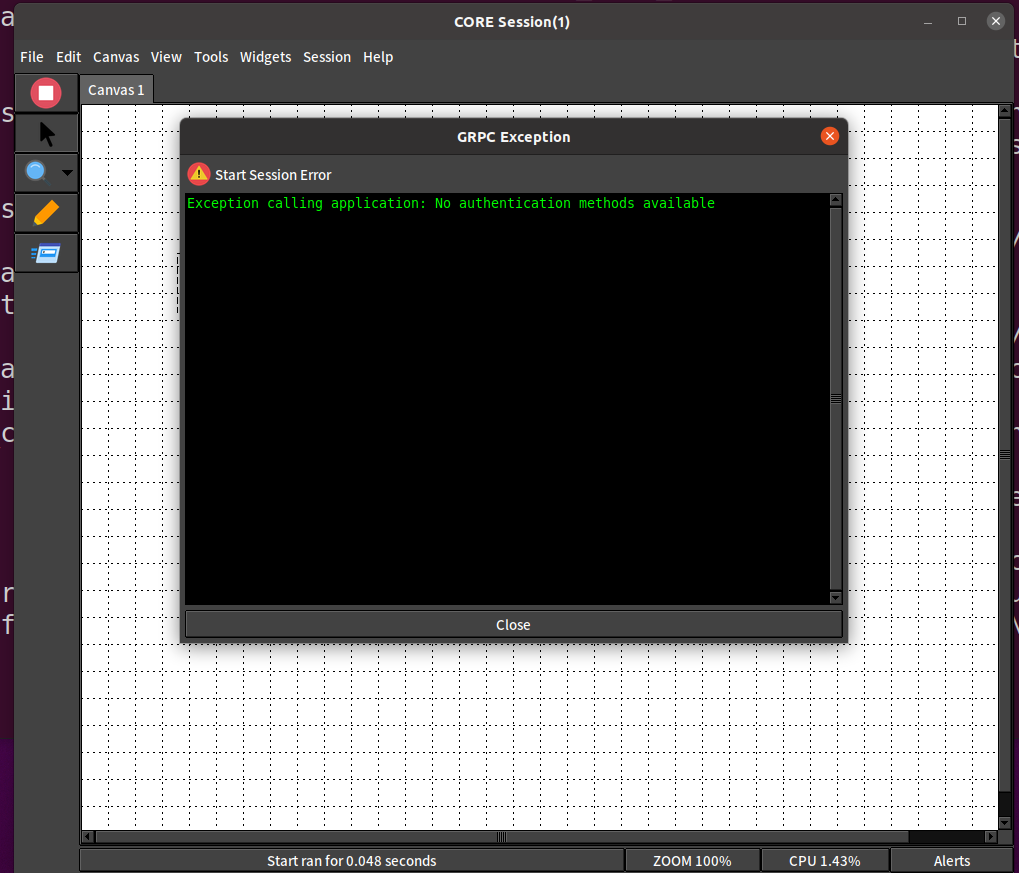The width and height of the screenshot is (1019, 873).
Task: Select the arrow pointer tool
Action: (x=47, y=134)
